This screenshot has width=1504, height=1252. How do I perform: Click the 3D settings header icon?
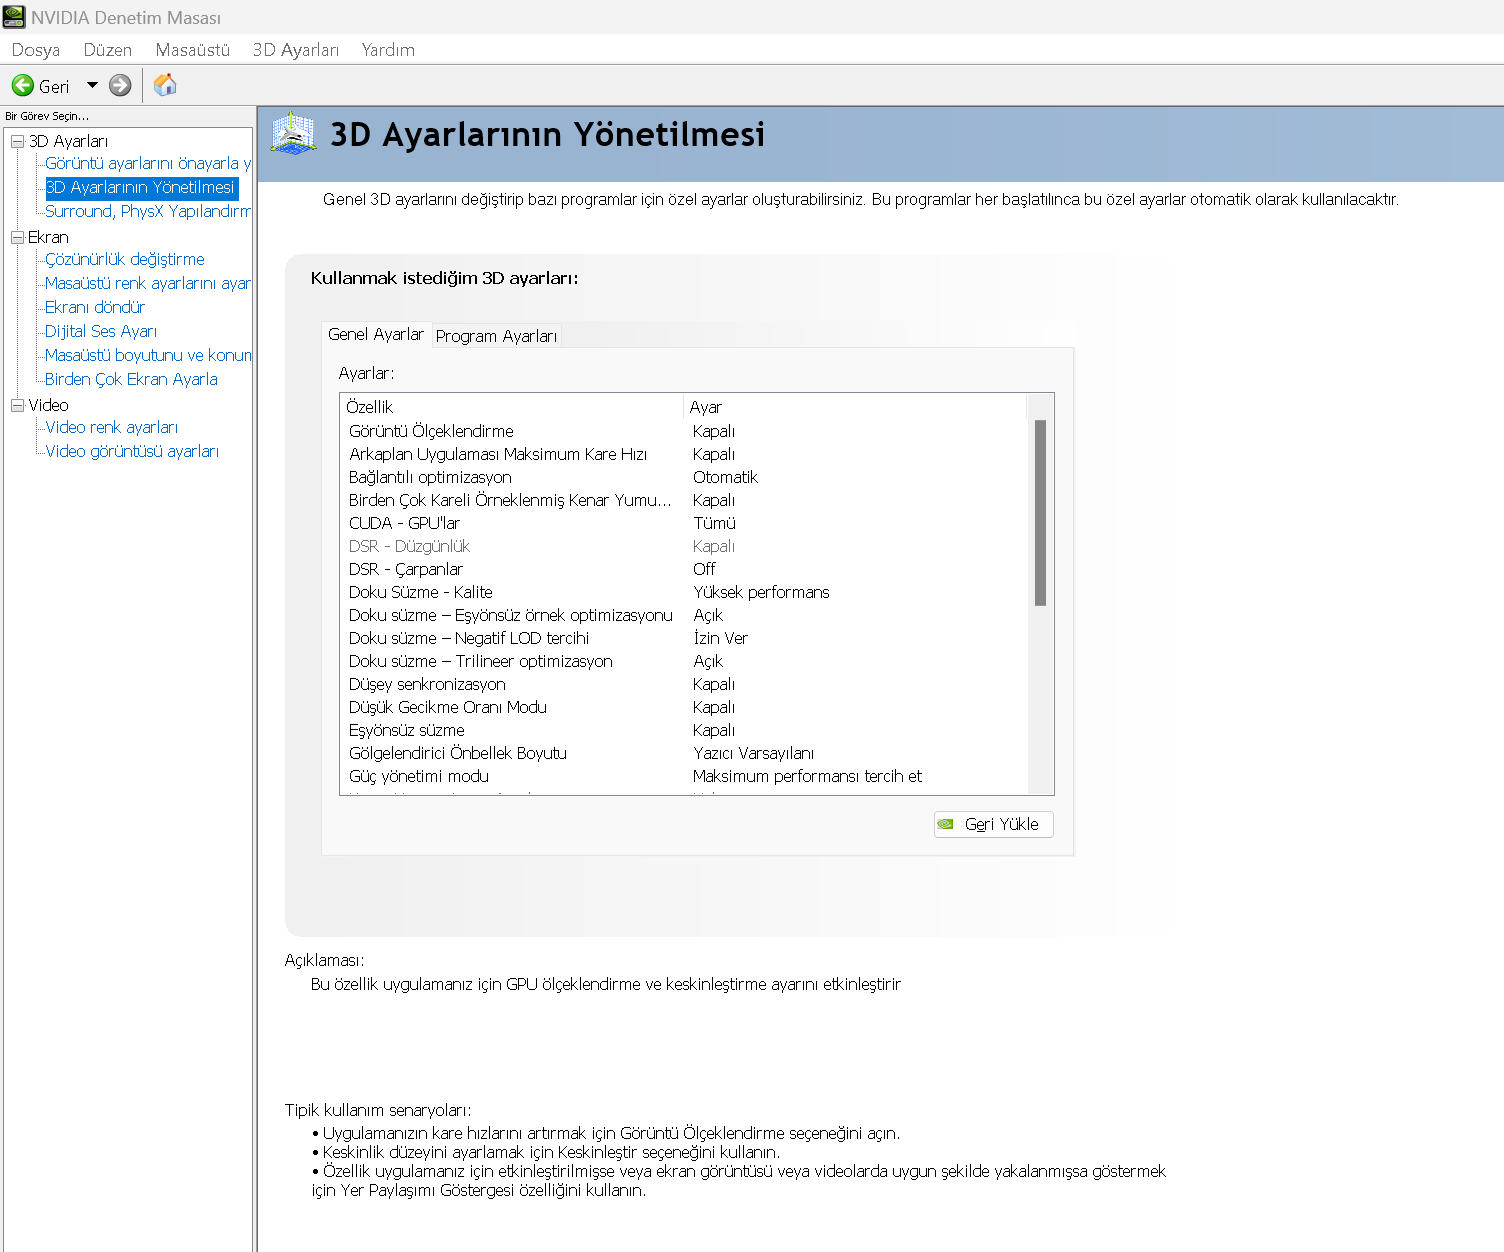[293, 134]
